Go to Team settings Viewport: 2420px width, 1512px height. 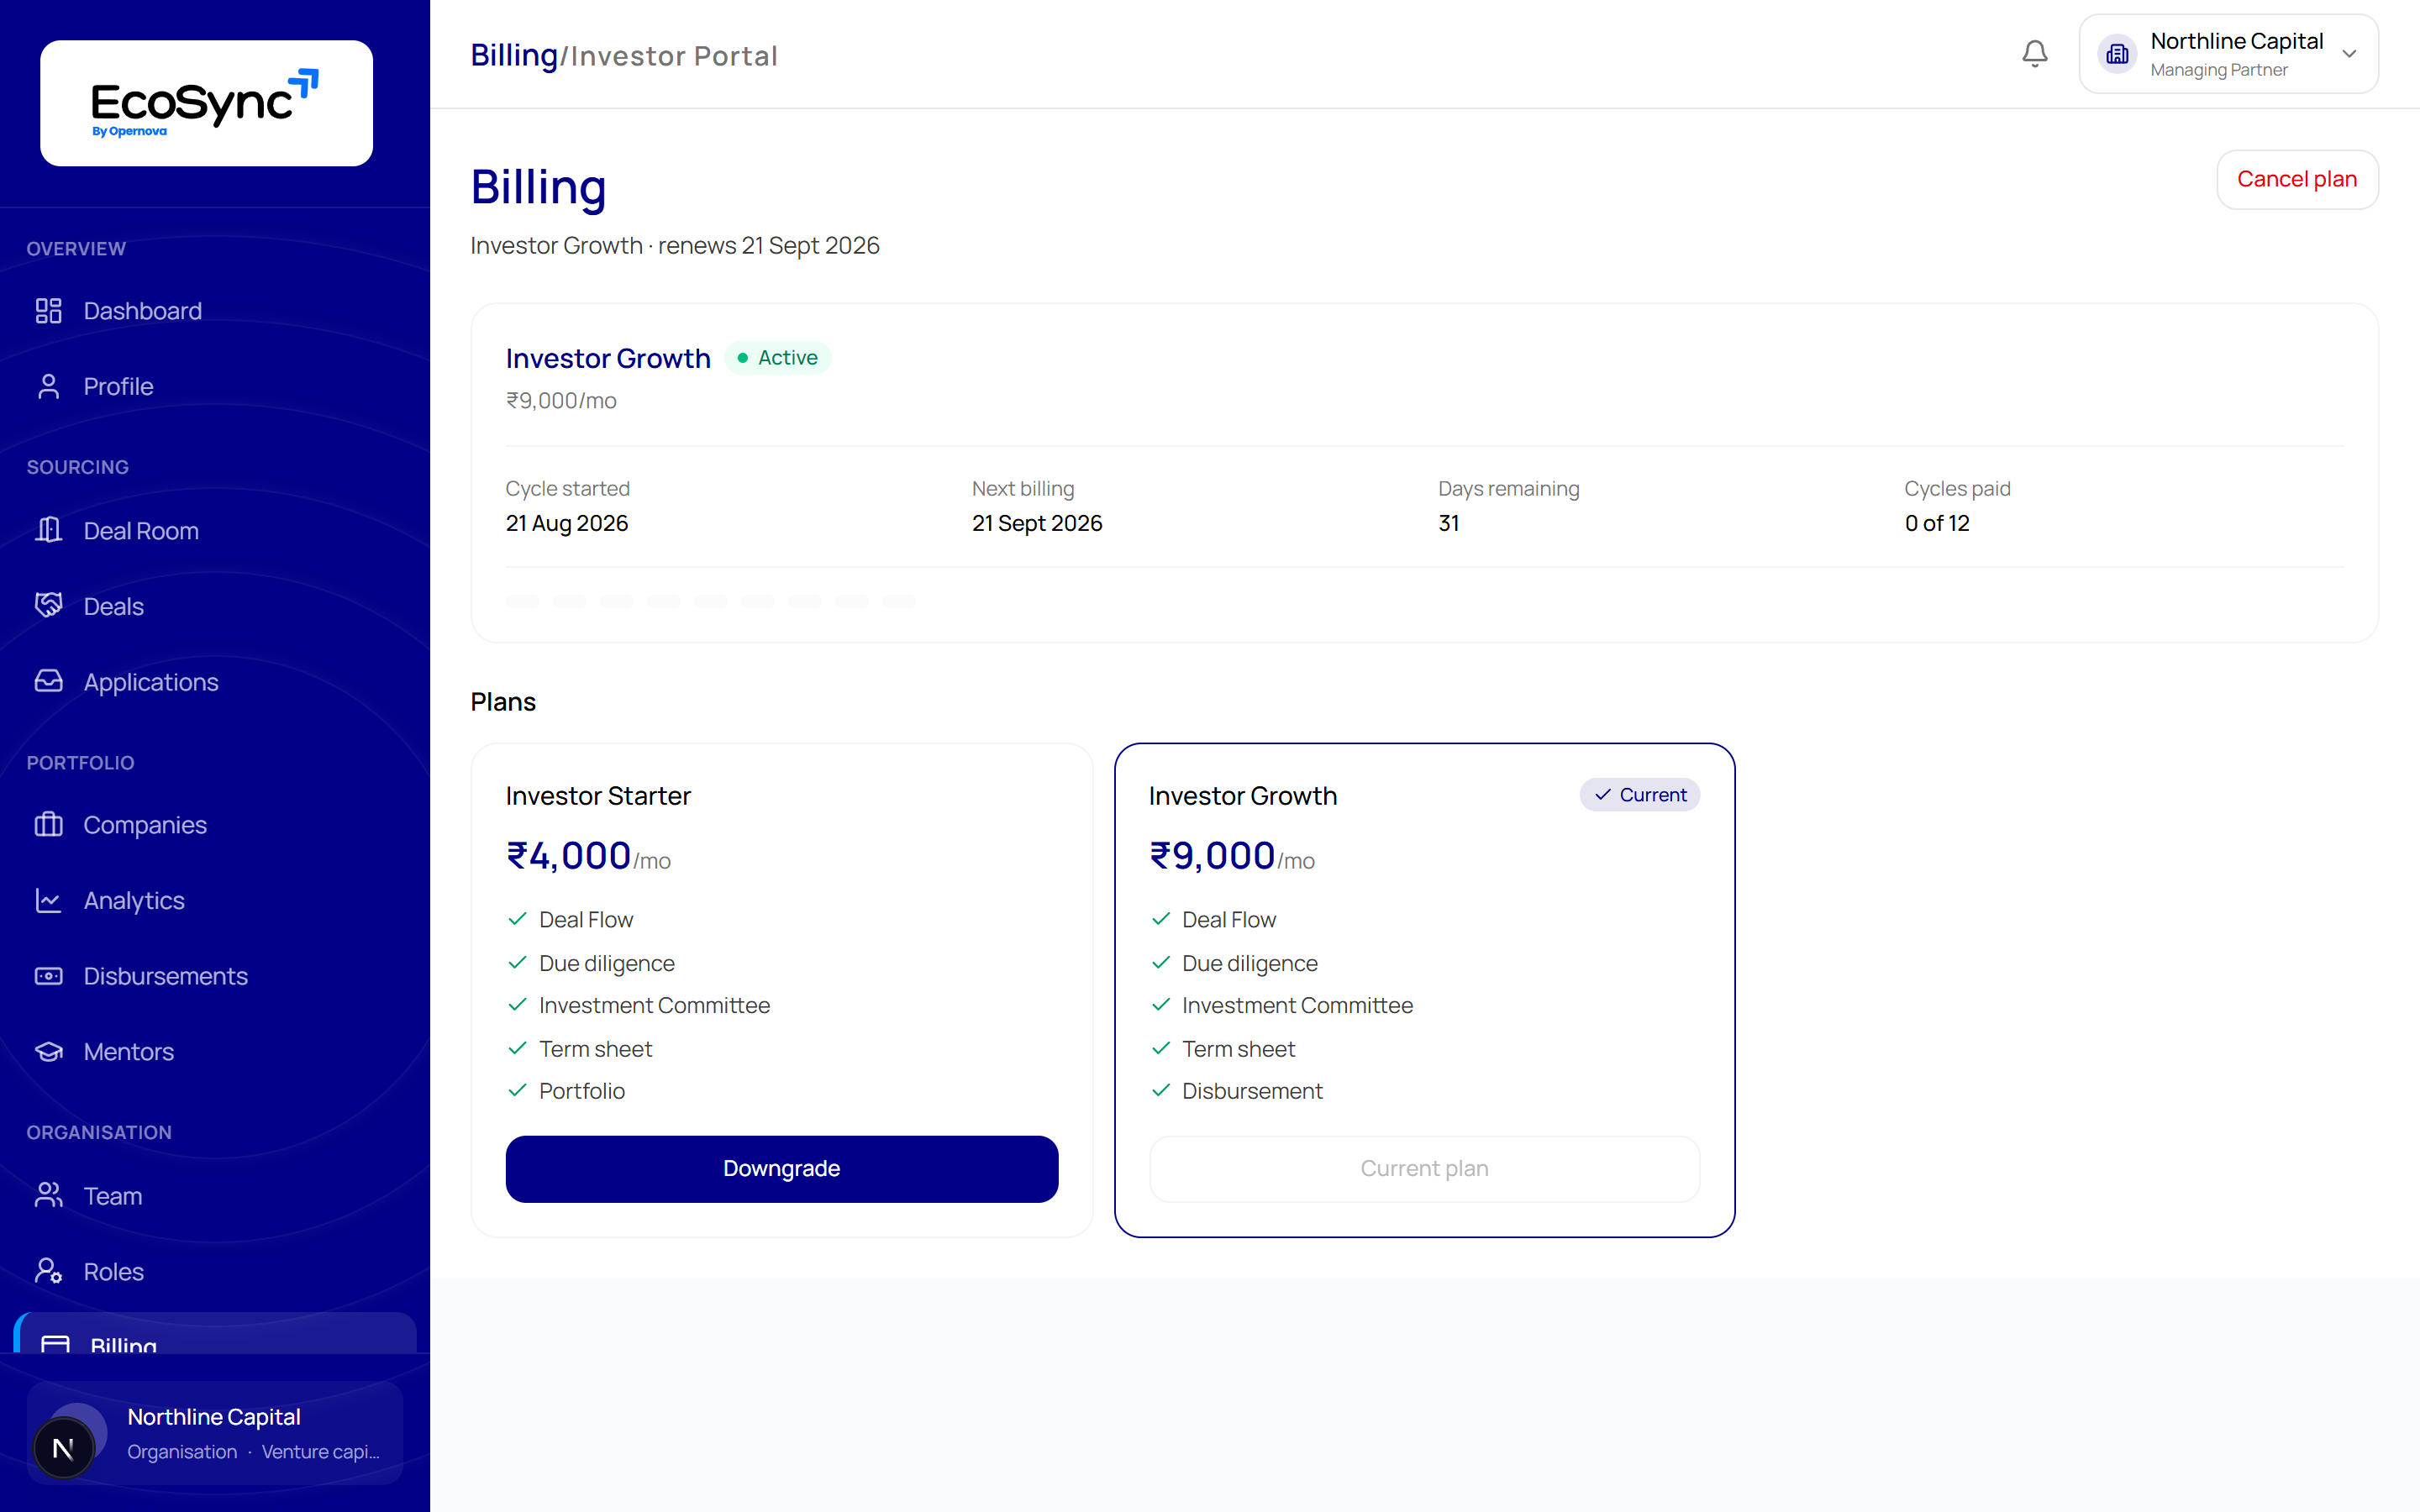215,1195
